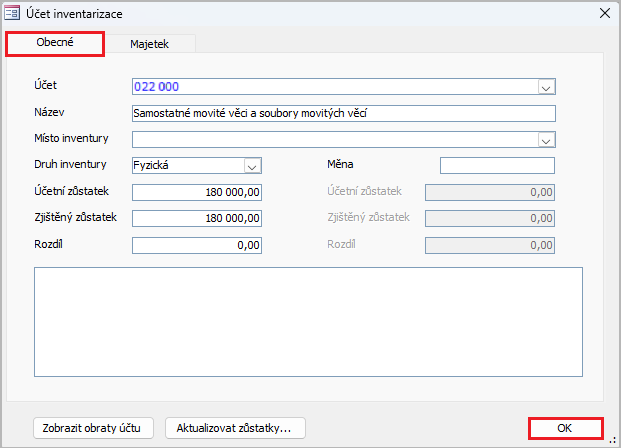Click the greyed Zjištěný zůstatek field under Měna

490,218
